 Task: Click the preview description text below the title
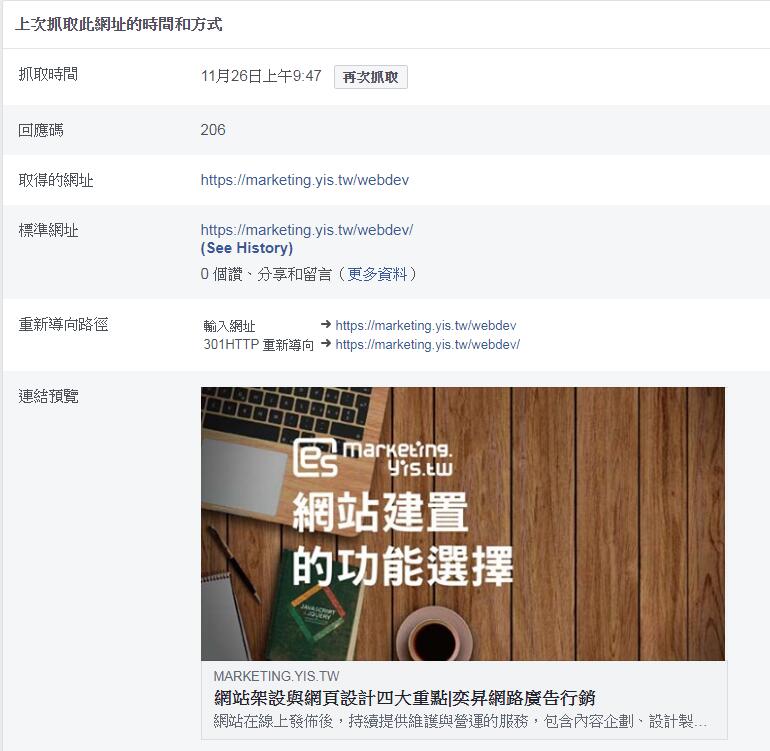[460, 721]
